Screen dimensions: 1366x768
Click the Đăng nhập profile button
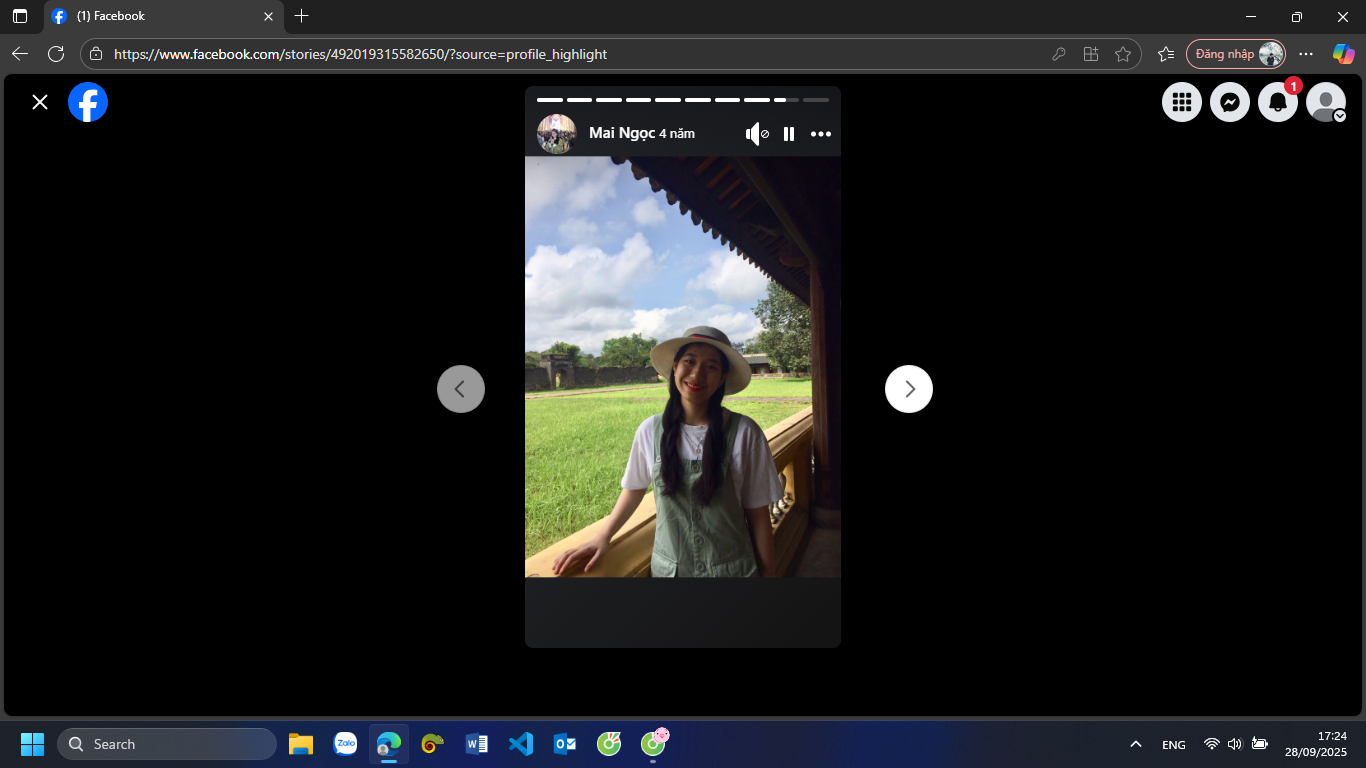tap(1236, 54)
